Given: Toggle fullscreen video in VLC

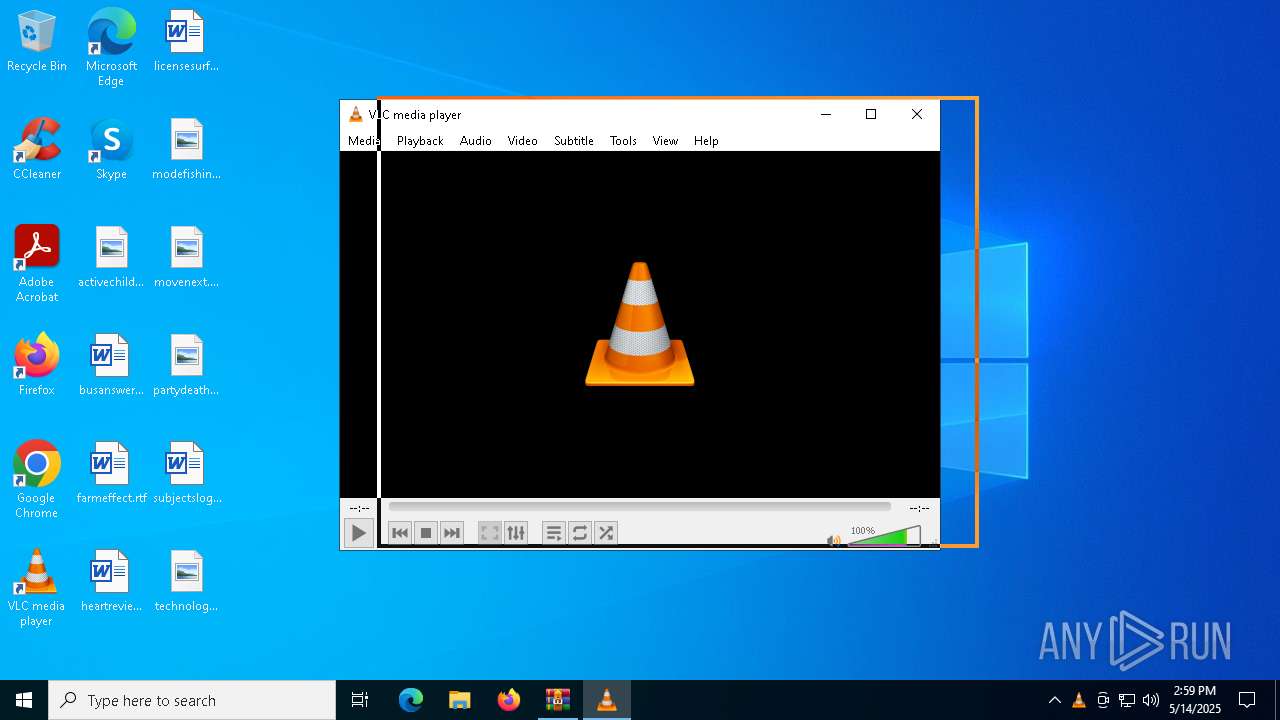Looking at the screenshot, I should [490, 533].
